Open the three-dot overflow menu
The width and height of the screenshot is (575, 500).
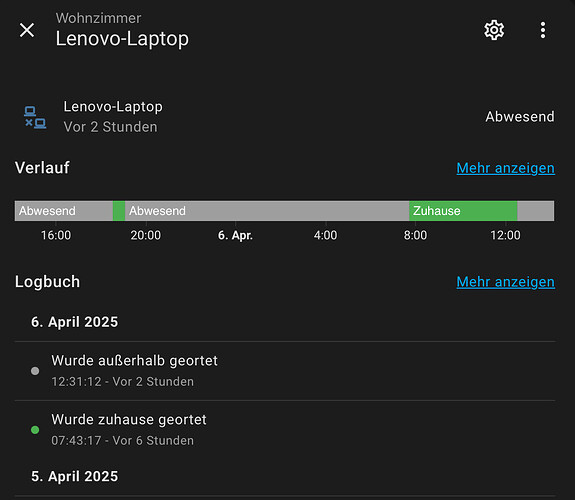543,30
